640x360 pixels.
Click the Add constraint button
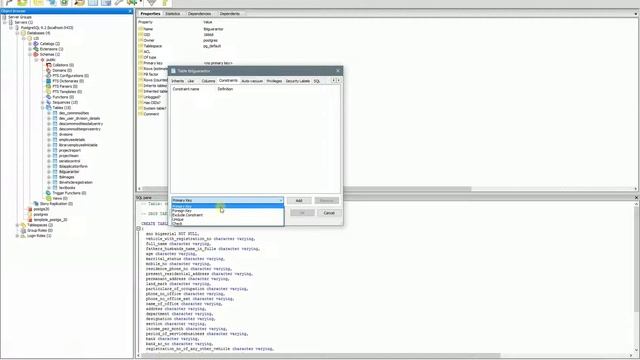[x=299, y=200]
